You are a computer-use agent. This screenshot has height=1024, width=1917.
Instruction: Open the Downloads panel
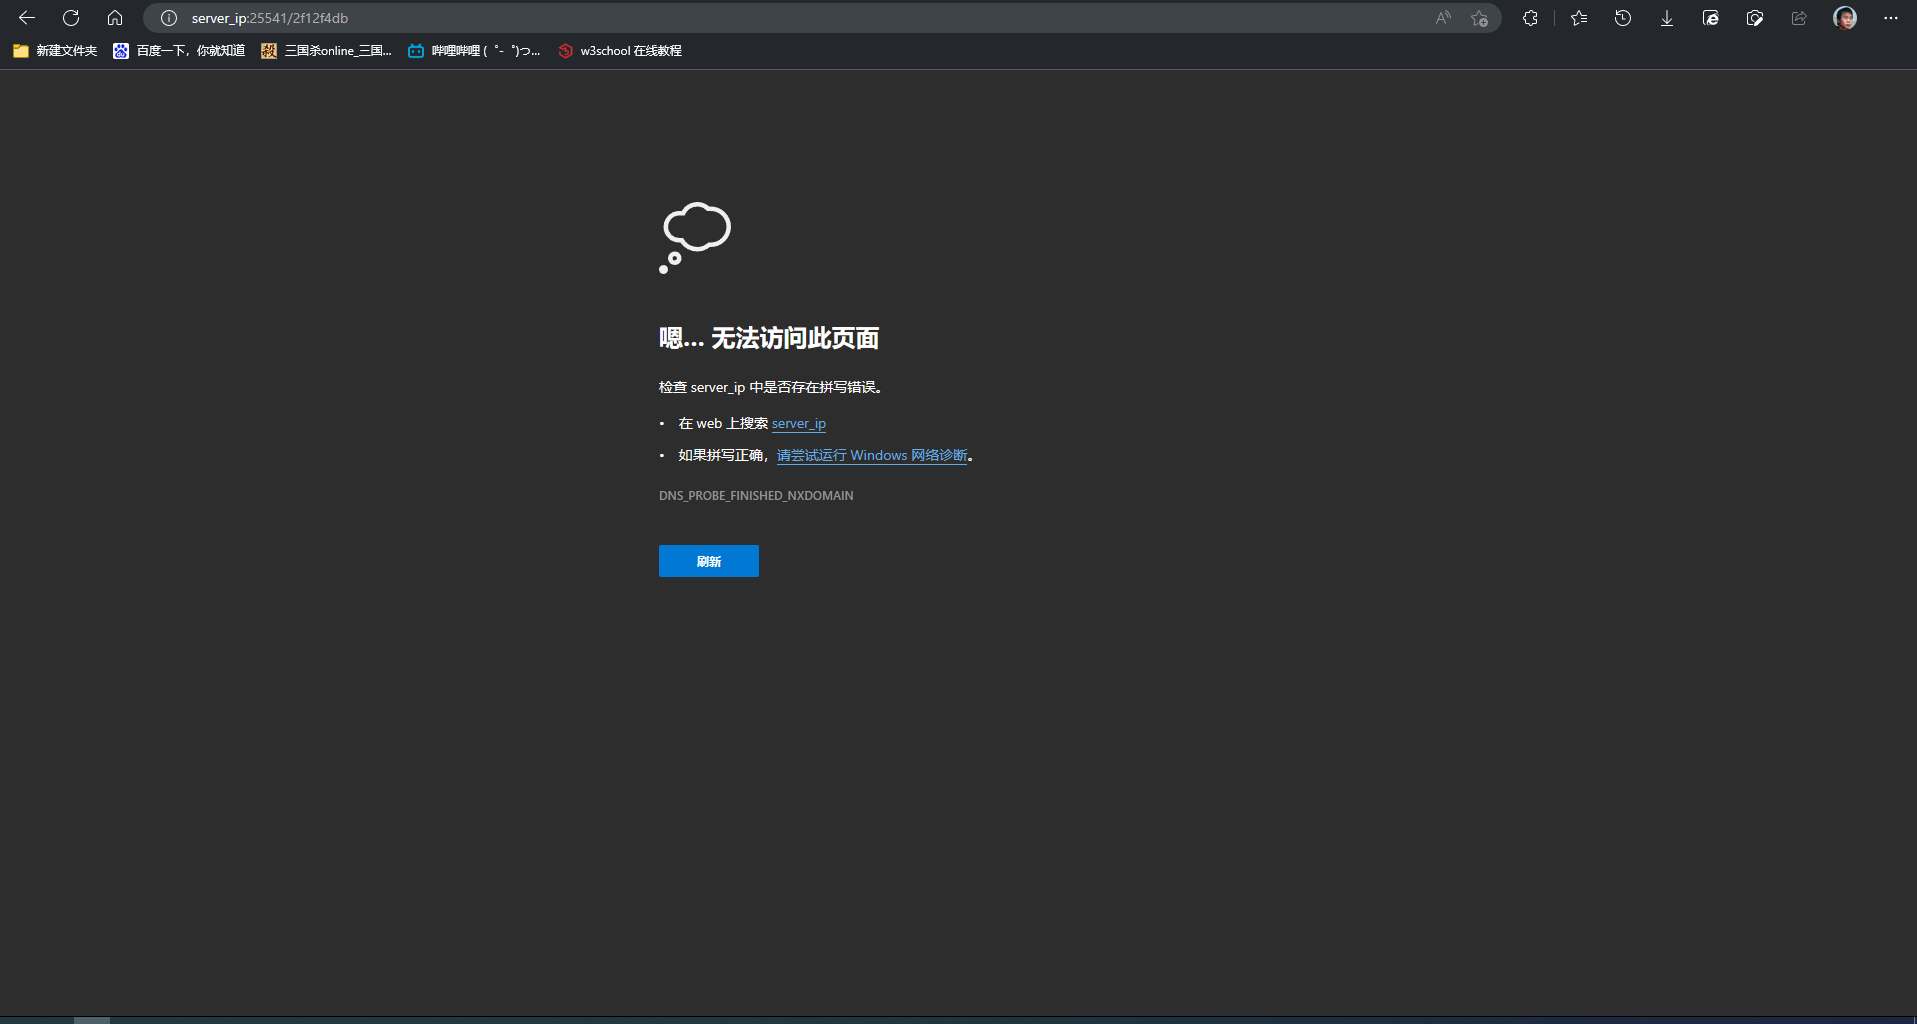1667,18
